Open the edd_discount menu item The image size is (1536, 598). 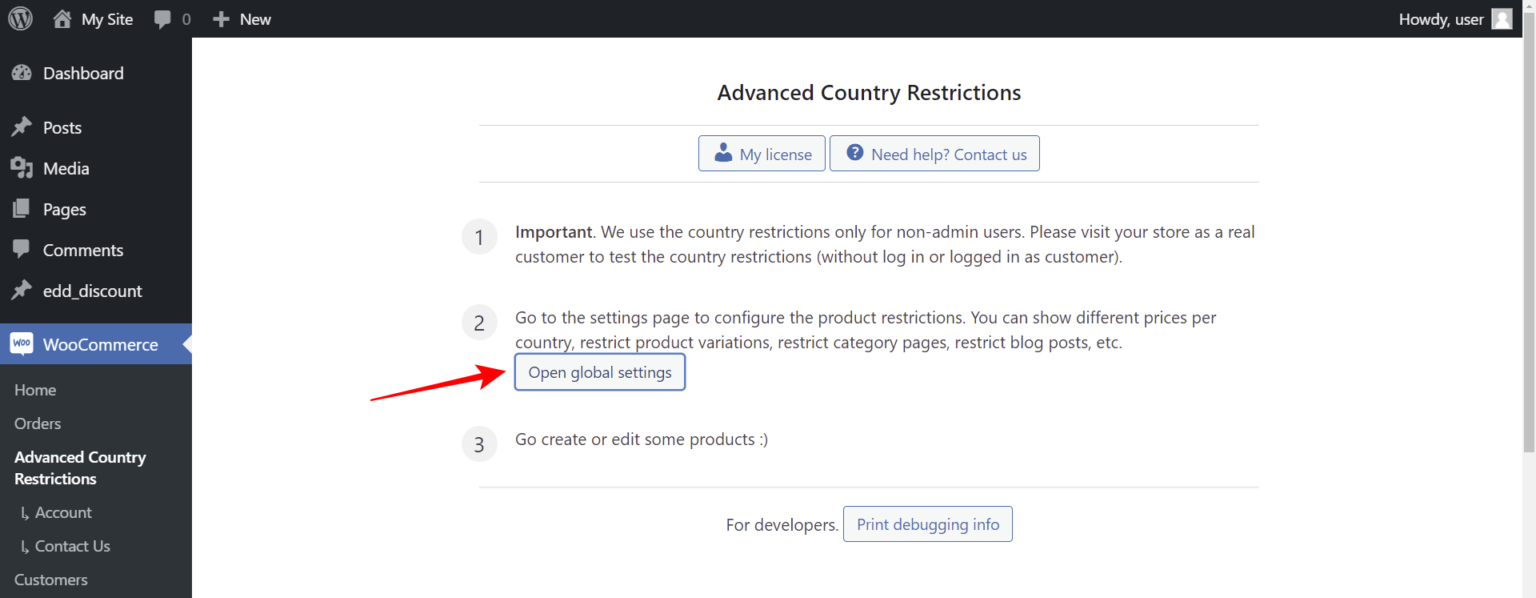92,291
